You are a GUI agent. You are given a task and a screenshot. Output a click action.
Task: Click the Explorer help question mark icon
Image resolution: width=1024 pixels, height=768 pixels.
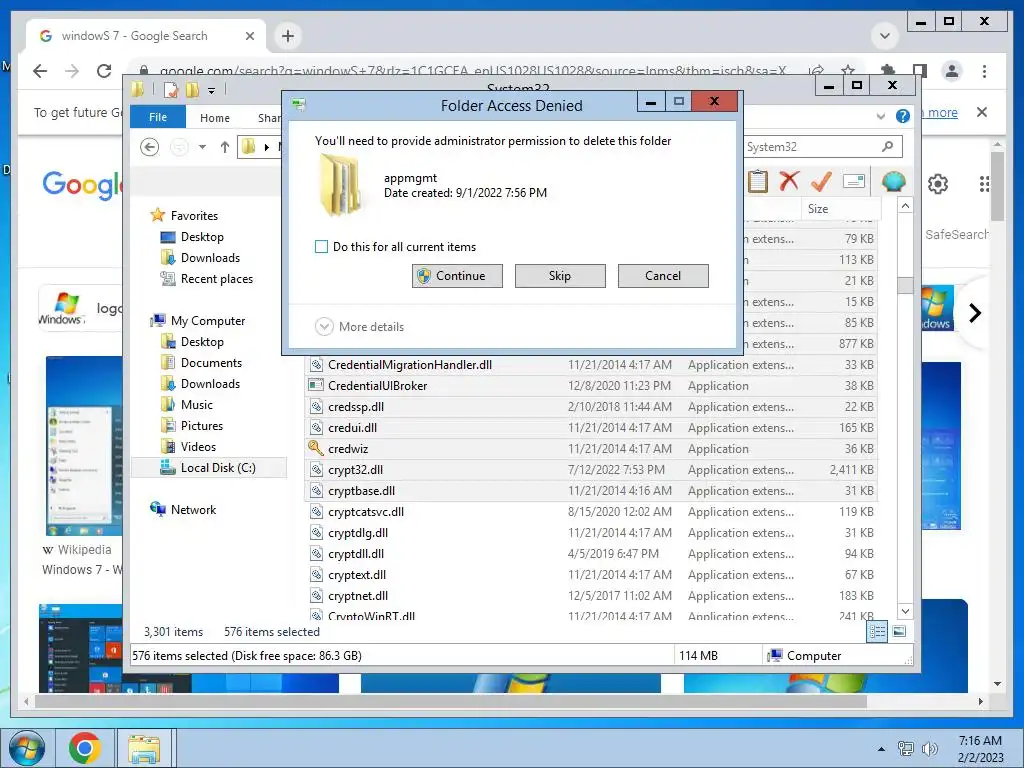[903, 116]
